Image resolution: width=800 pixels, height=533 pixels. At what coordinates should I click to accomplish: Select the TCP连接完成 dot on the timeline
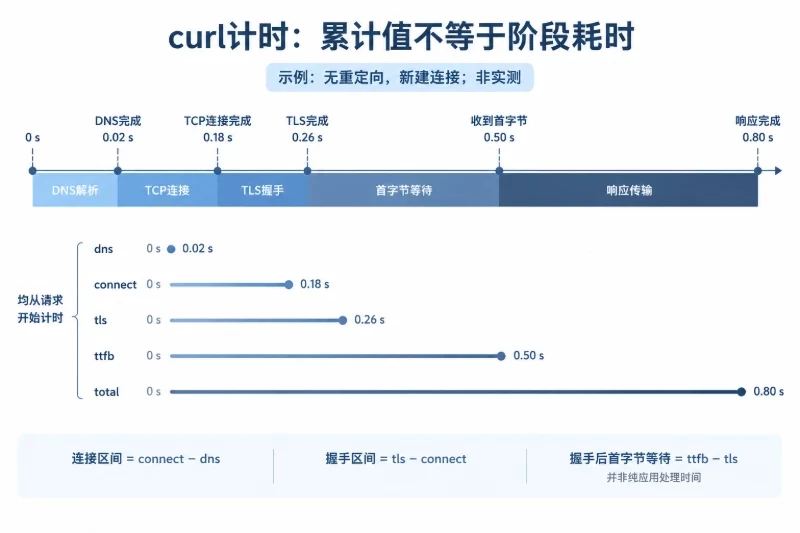pyautogui.click(x=217, y=171)
